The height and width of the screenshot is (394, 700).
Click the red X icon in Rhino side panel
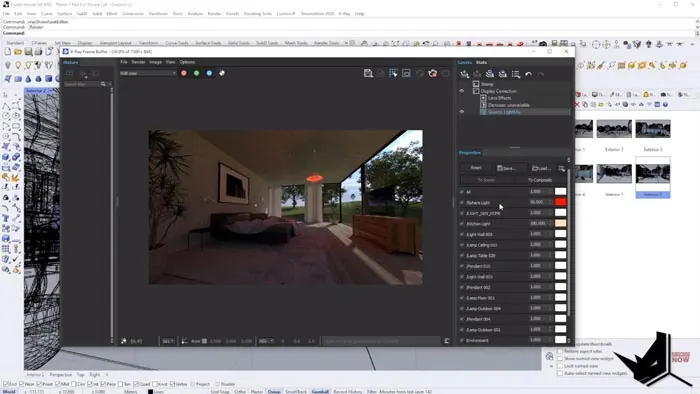click(x=577, y=104)
